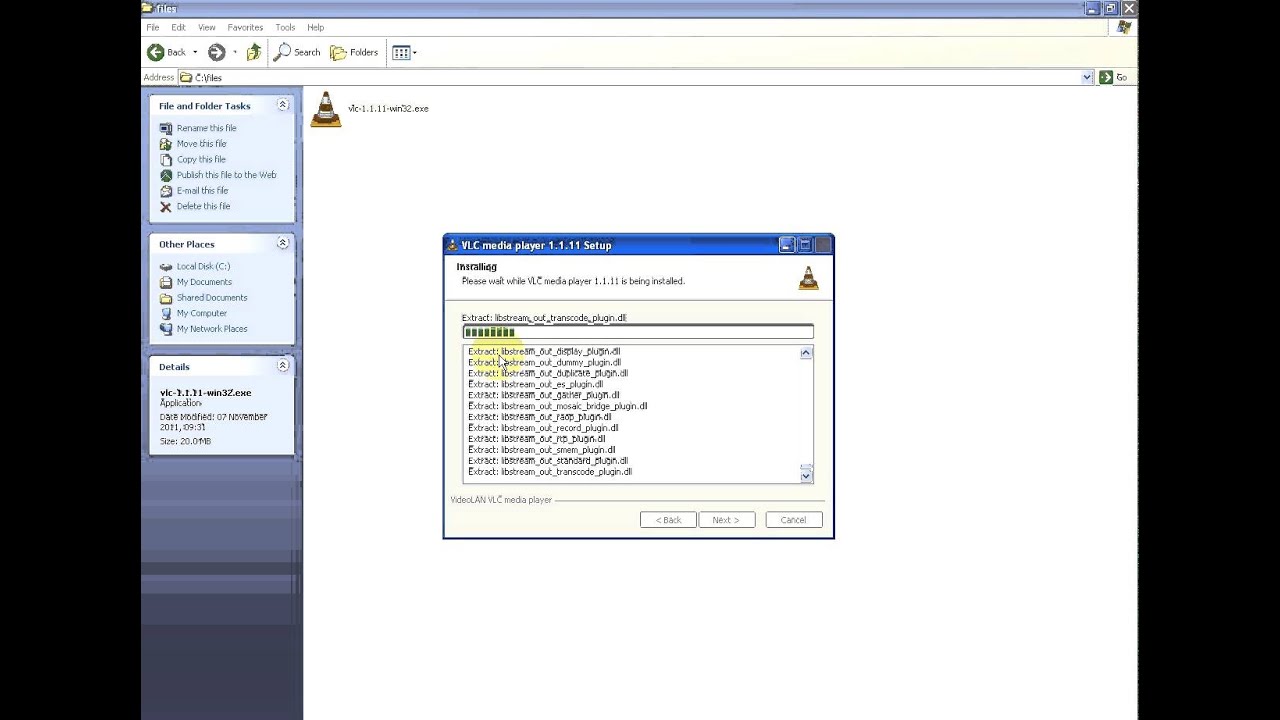Click the Back arrow icon in Explorer toolbar
Viewport: 1280px width, 720px height.
click(155, 52)
